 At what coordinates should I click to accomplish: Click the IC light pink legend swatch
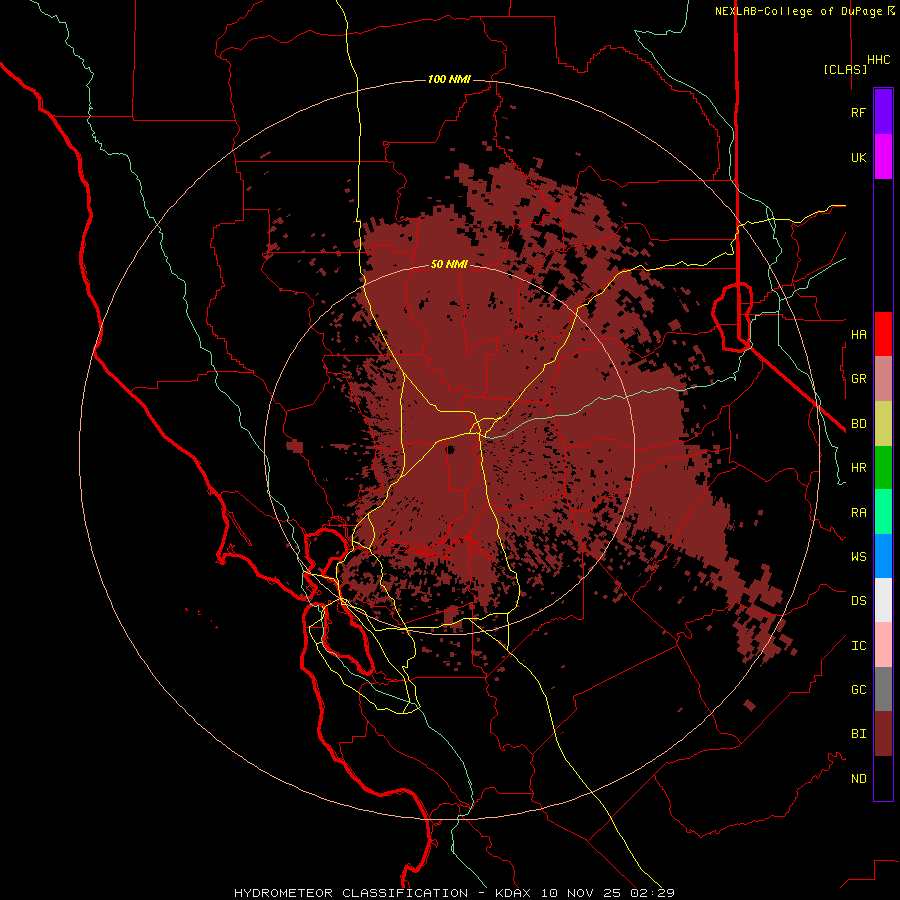[x=883, y=645]
